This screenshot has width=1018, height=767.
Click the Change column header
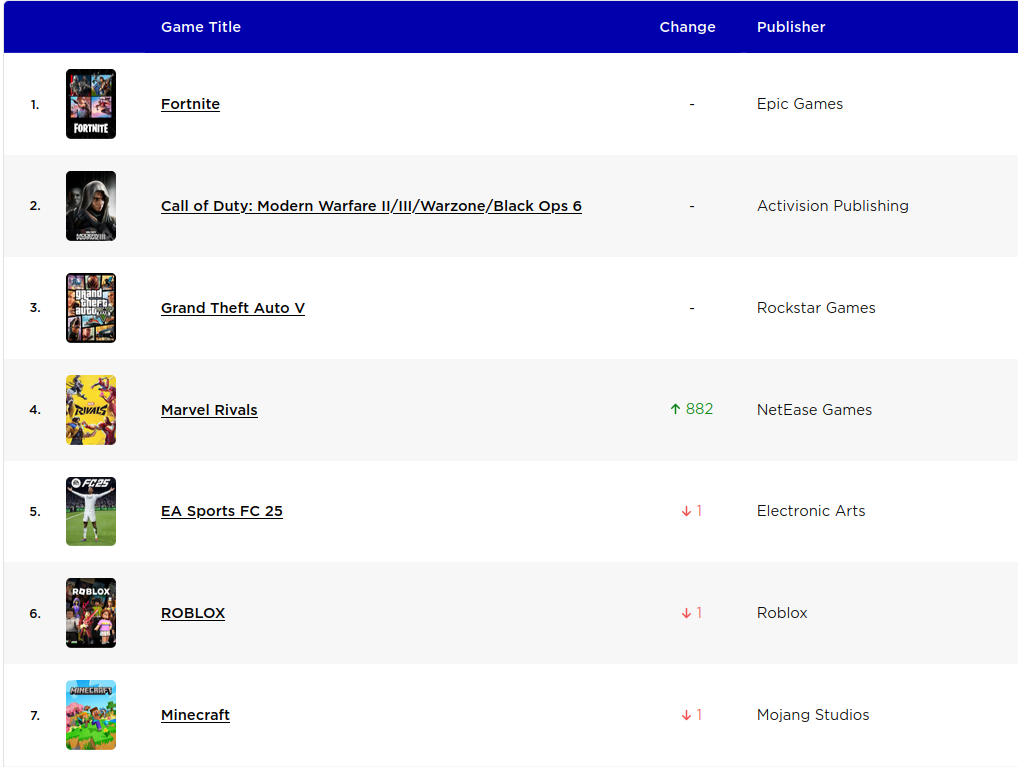pos(687,27)
